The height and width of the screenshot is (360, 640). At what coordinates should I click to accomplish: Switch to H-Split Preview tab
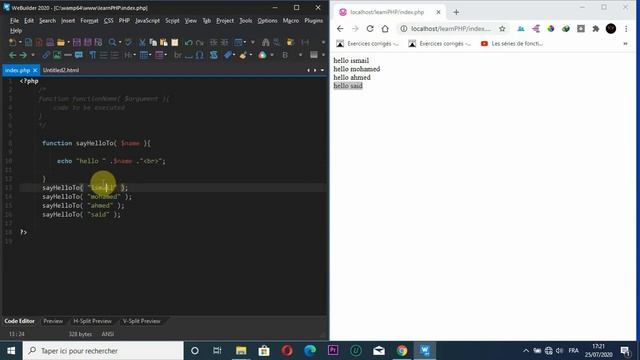[x=92, y=321]
